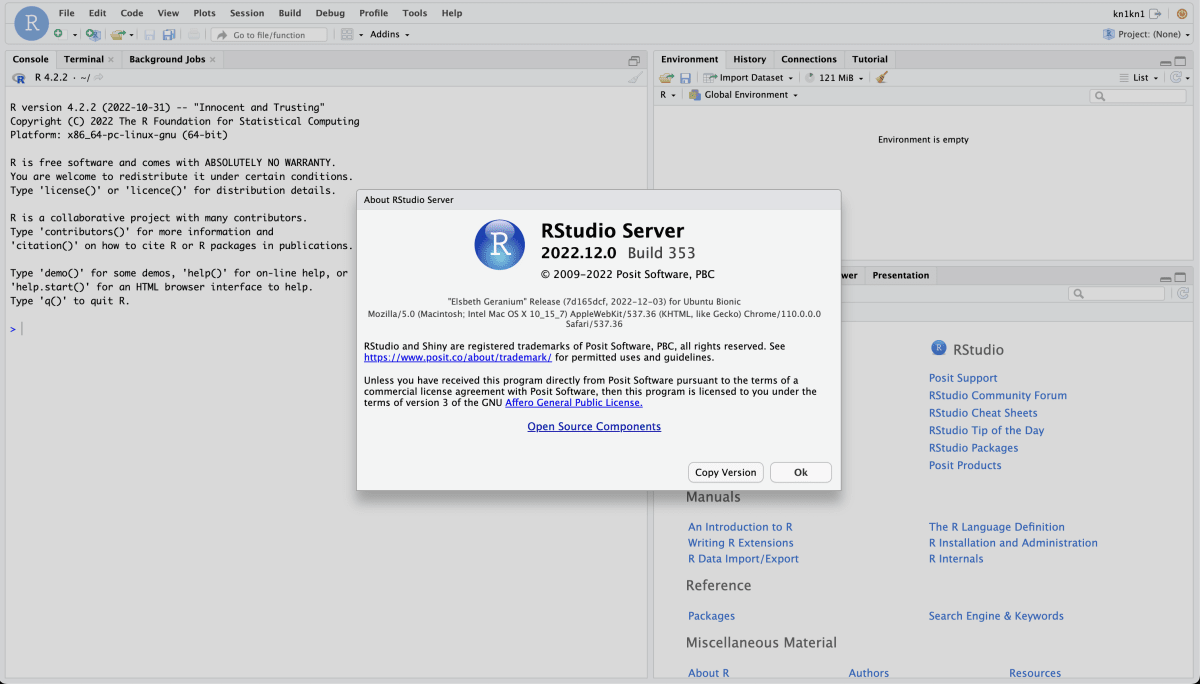Open the Open Source Components link

pos(594,426)
